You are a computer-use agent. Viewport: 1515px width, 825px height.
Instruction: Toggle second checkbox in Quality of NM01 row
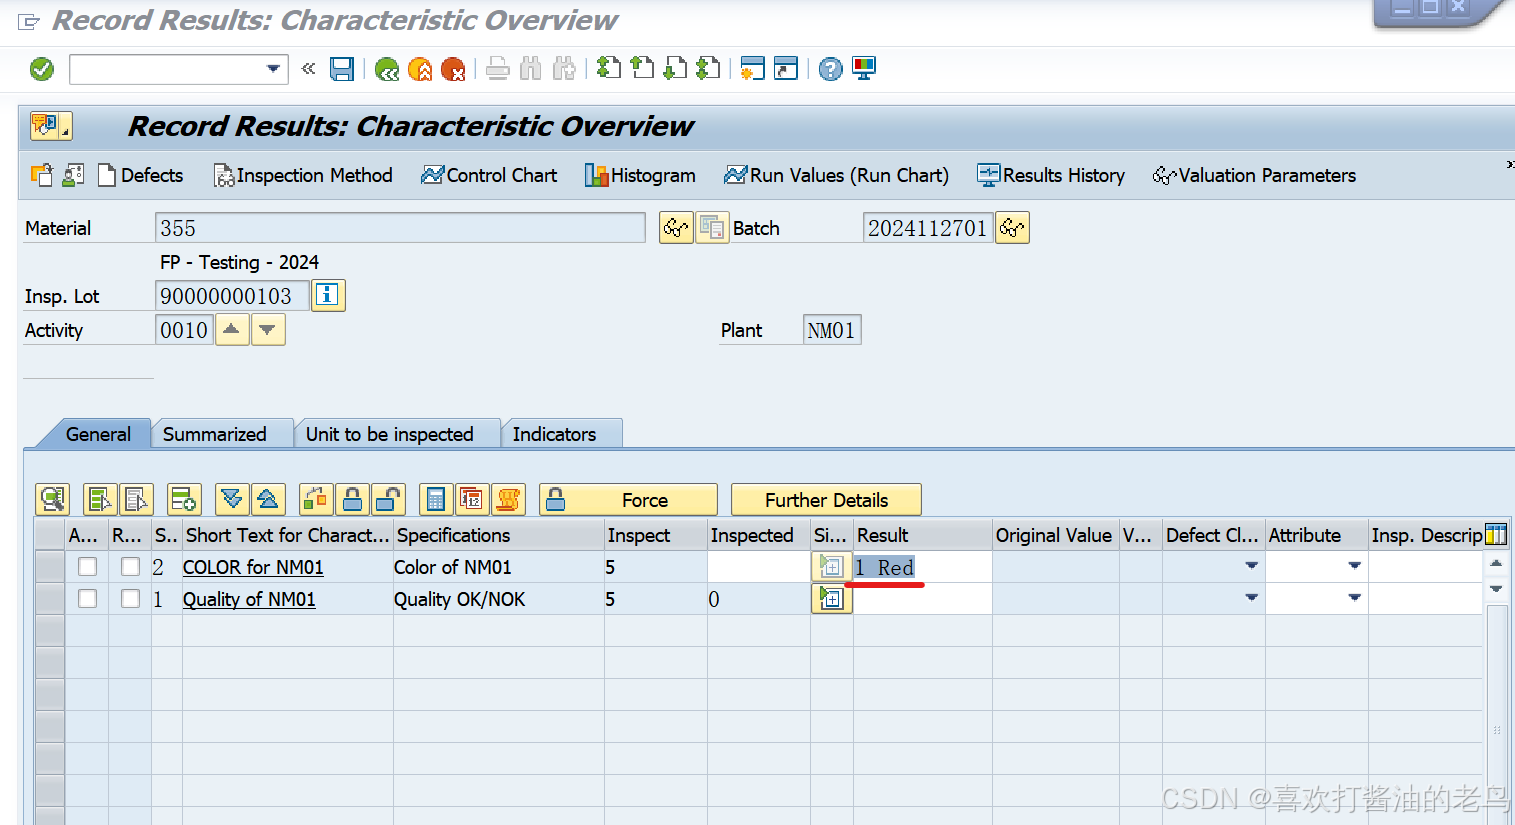(x=130, y=599)
